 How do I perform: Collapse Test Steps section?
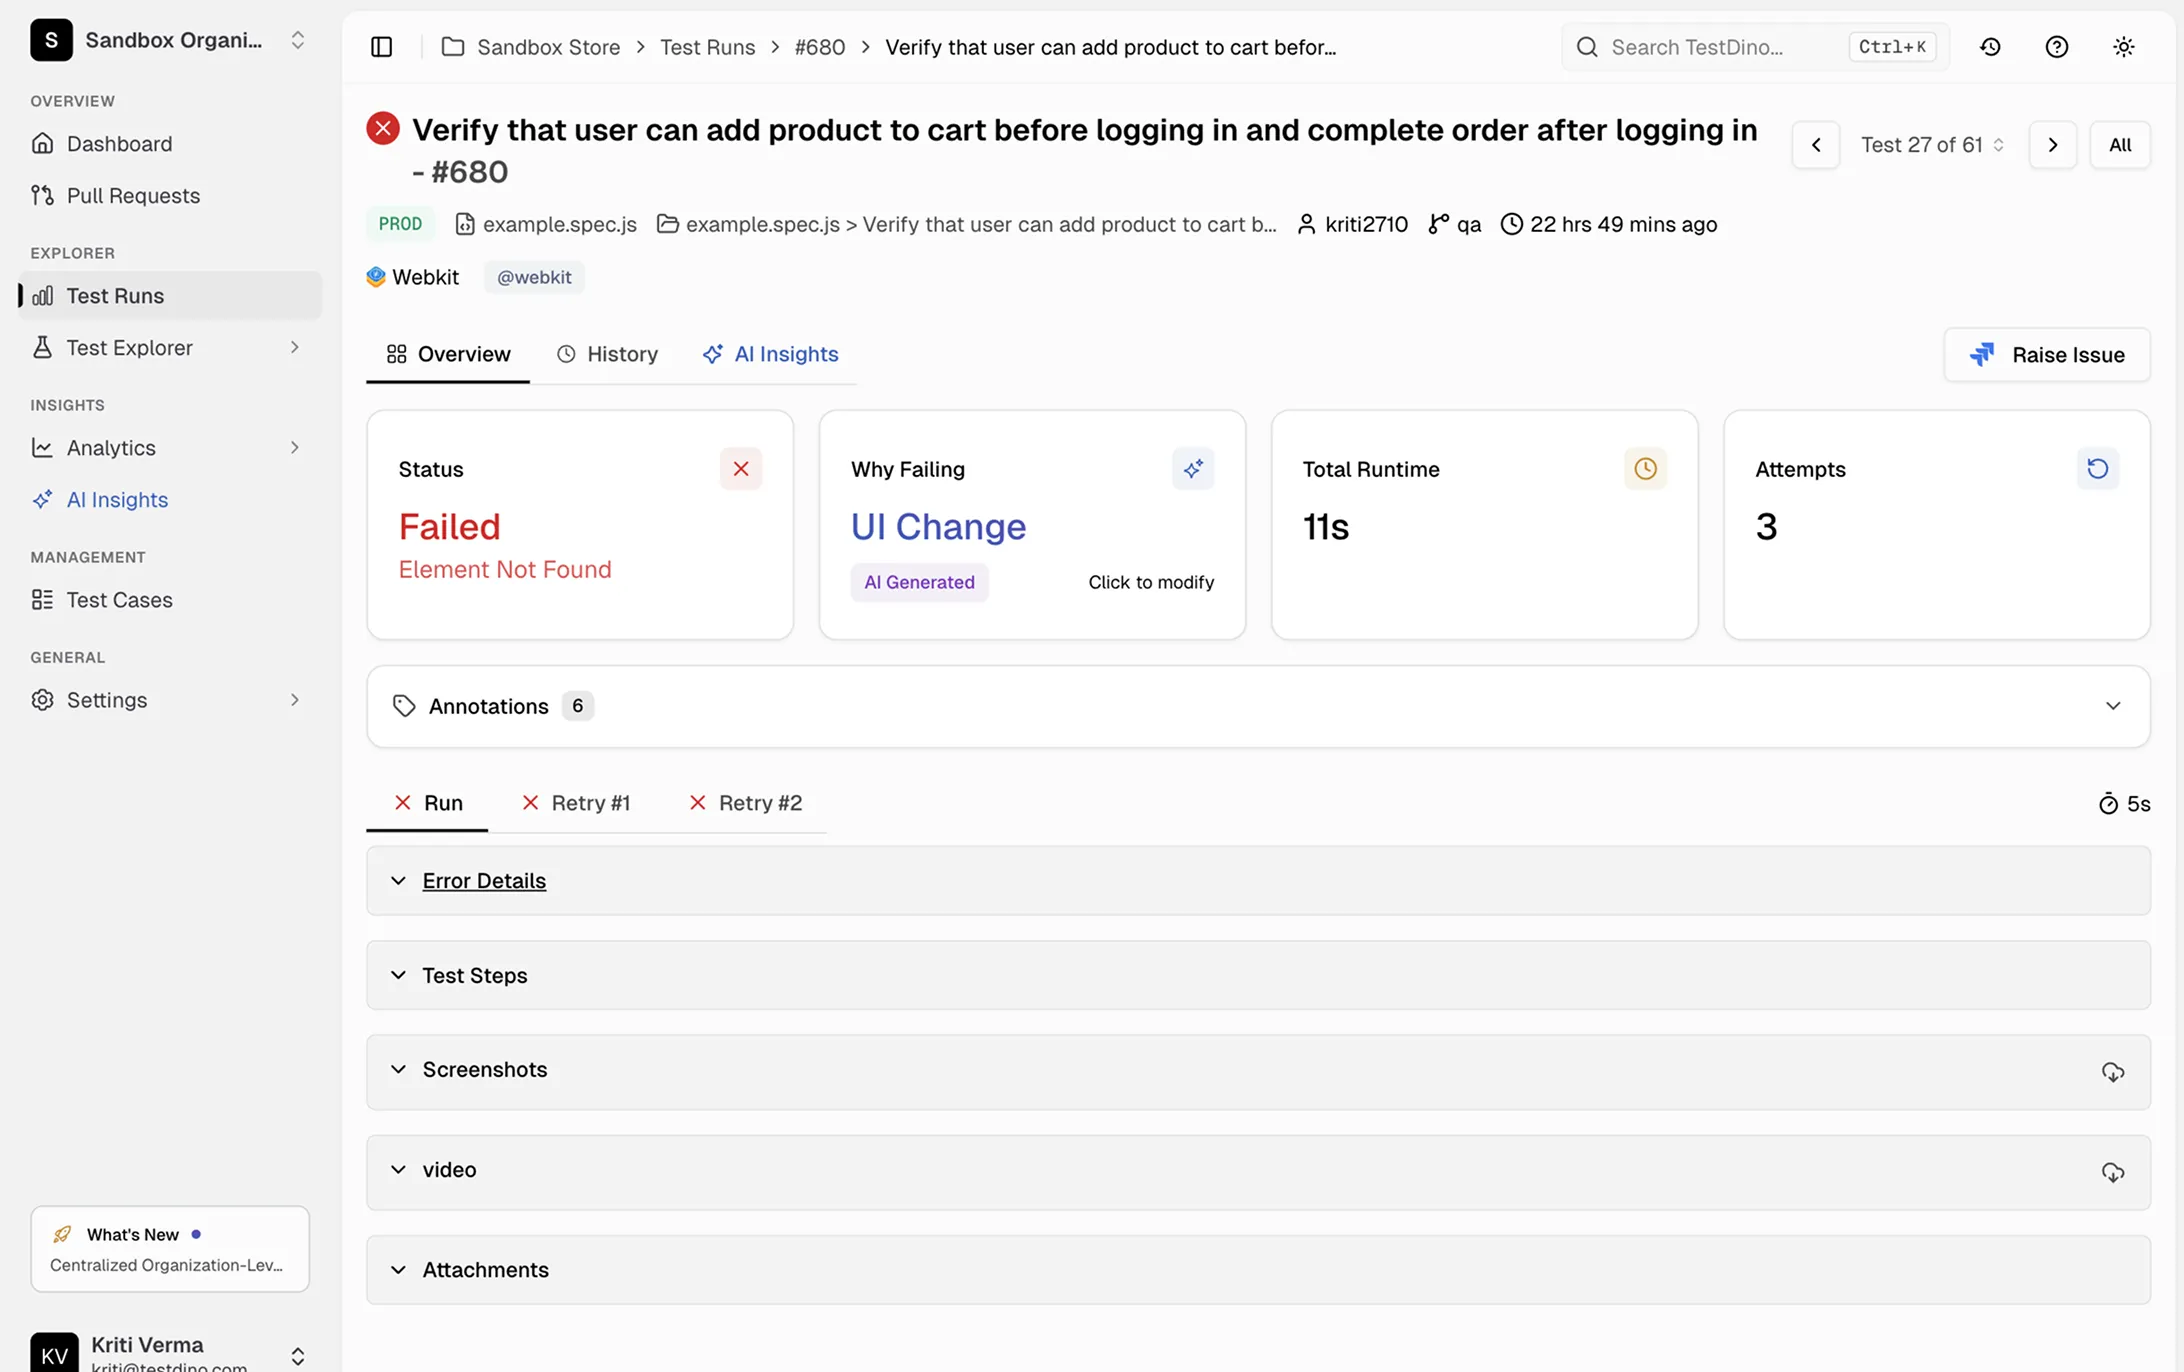(x=1258, y=975)
